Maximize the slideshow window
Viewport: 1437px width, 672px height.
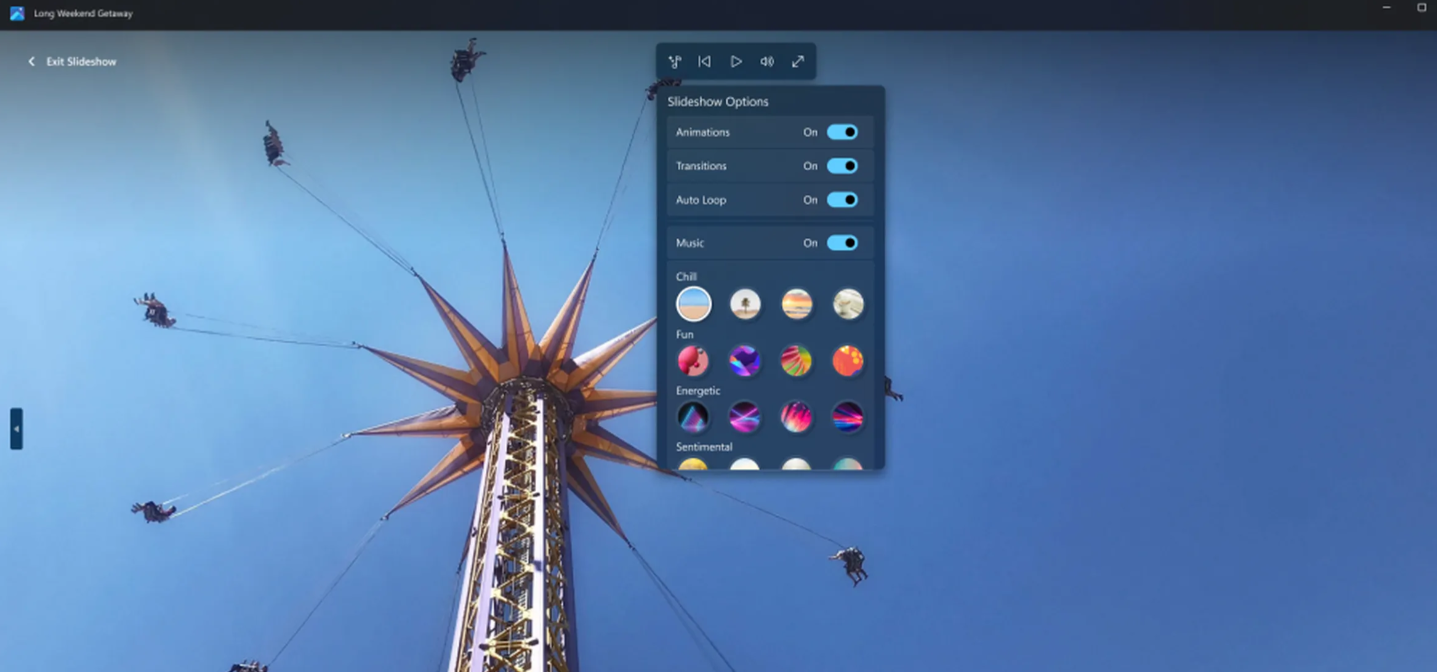[1421, 8]
